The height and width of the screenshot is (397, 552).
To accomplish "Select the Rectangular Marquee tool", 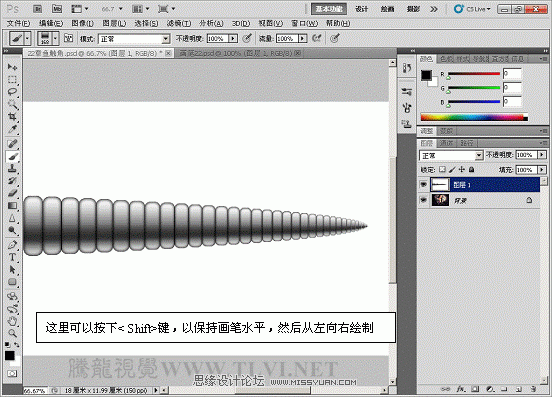I will coord(12,80).
